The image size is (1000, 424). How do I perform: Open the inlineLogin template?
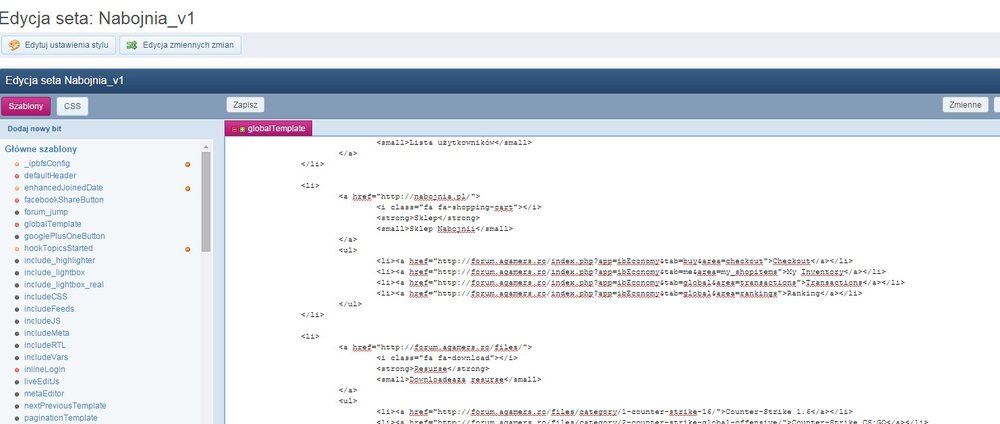pos(44,369)
